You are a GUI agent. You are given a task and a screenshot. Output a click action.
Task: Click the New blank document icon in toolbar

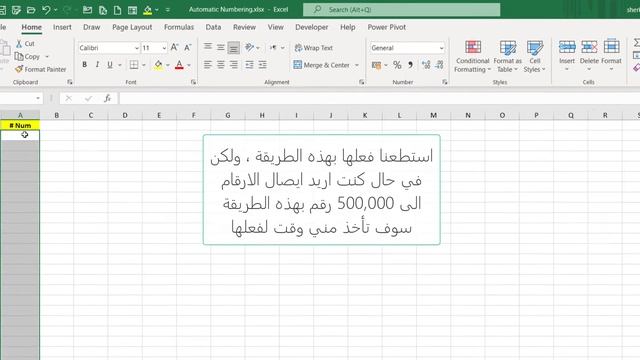tap(118, 10)
